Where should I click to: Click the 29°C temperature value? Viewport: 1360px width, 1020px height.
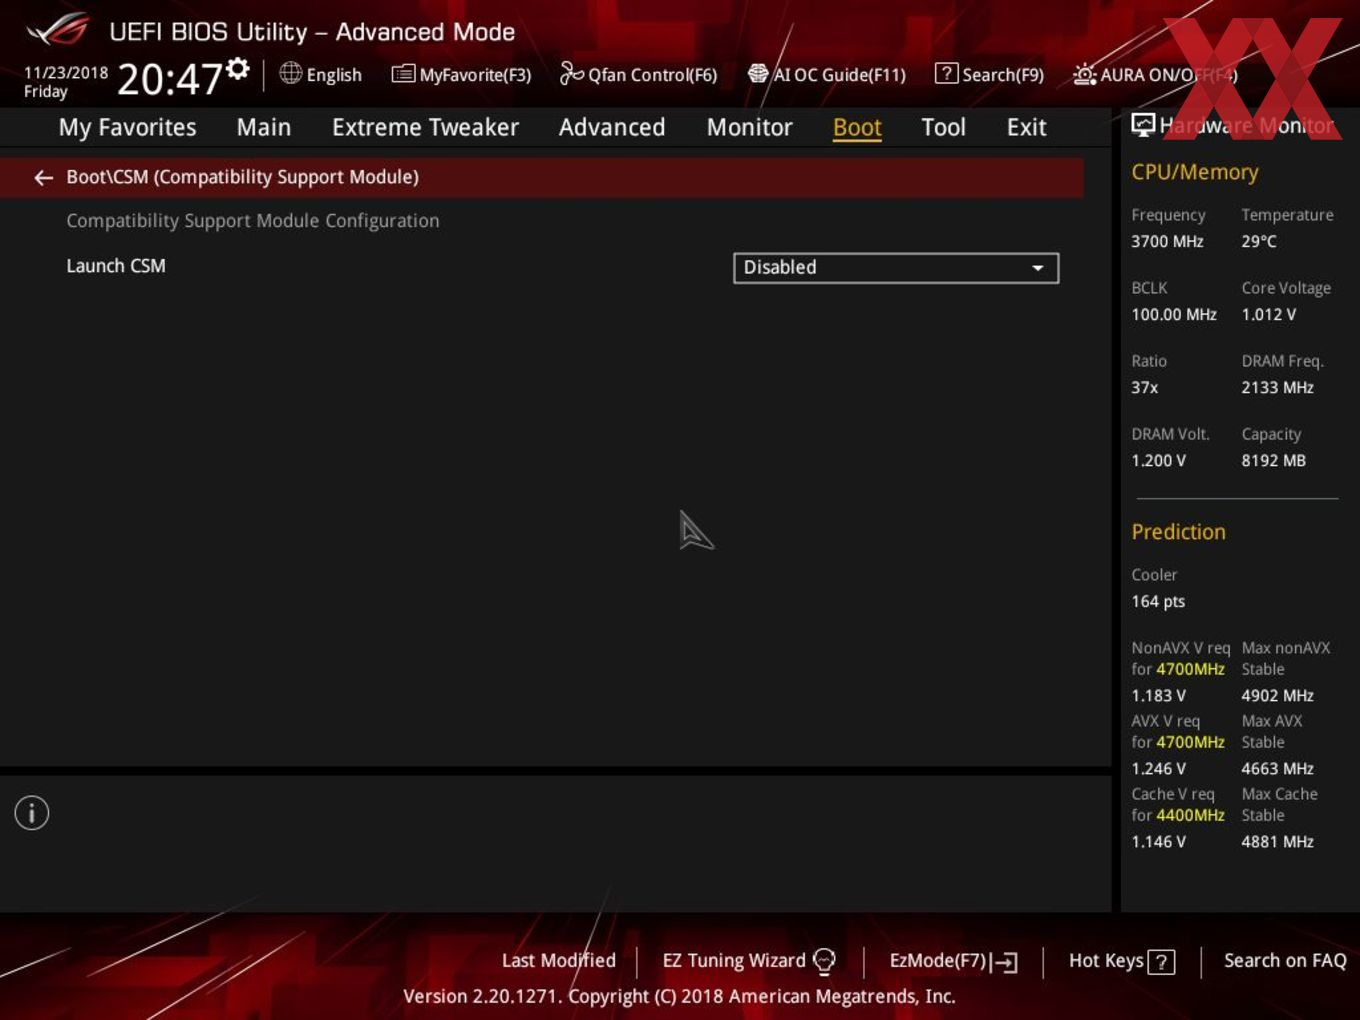tap(1259, 241)
